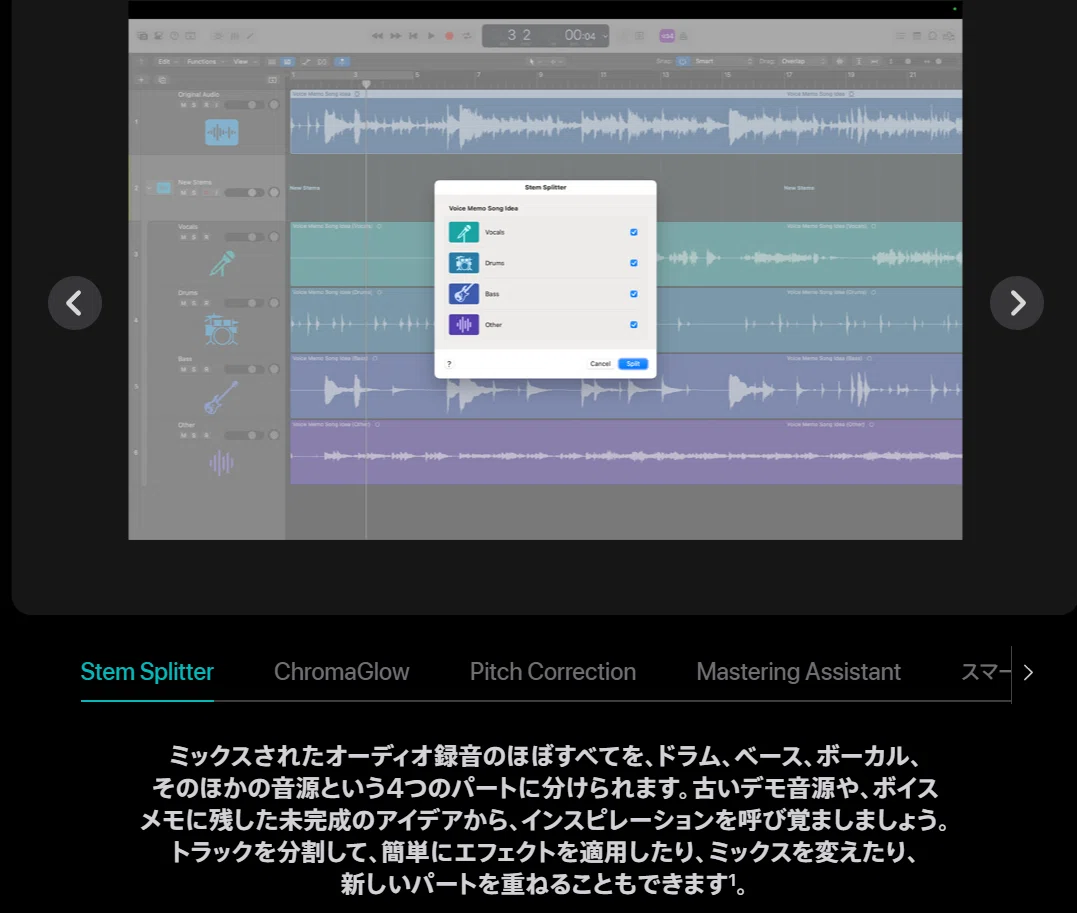Screen dimensions: 1077x913
Task: Solo the Vocals track
Action: point(194,237)
